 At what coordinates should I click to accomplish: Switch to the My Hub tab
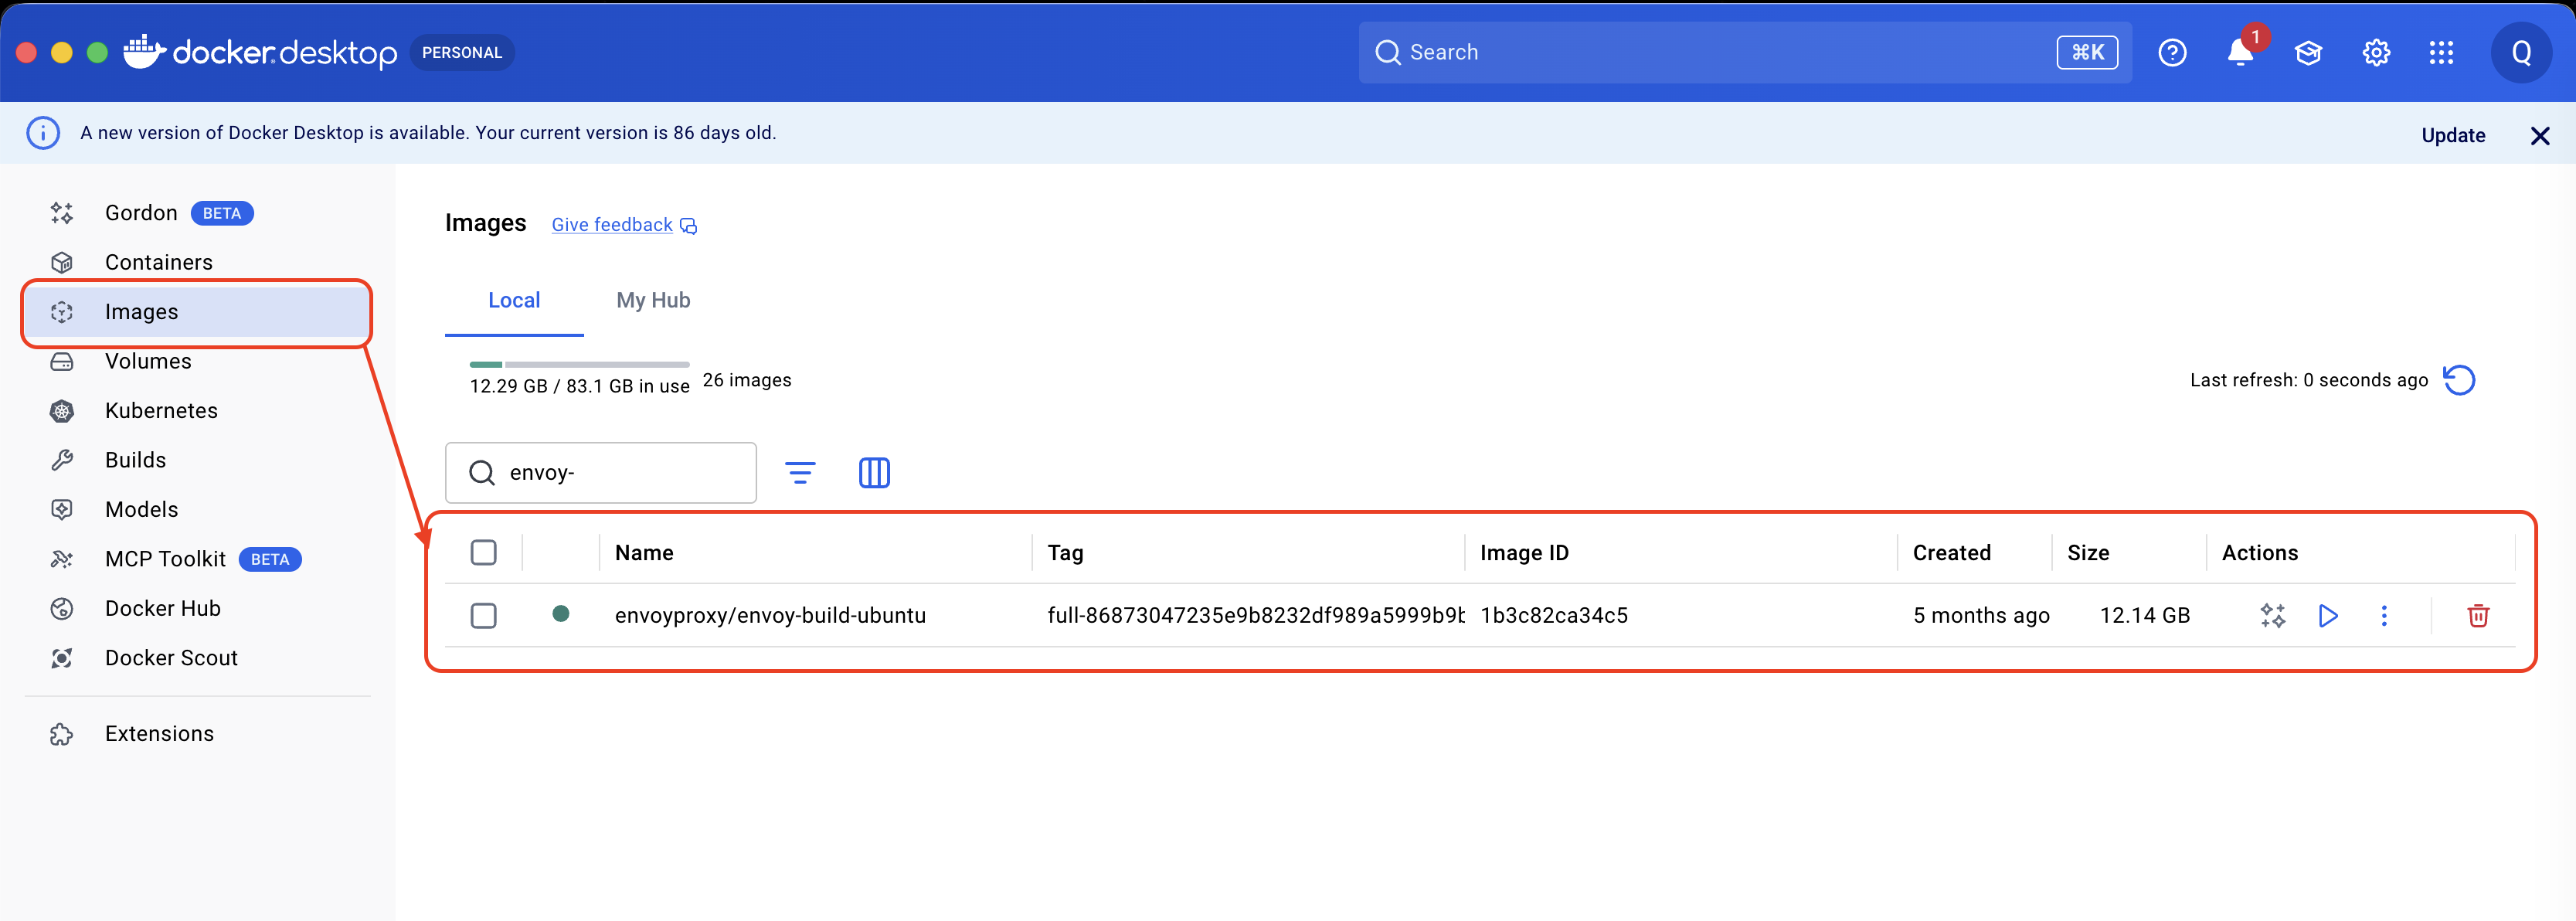pyautogui.click(x=653, y=300)
